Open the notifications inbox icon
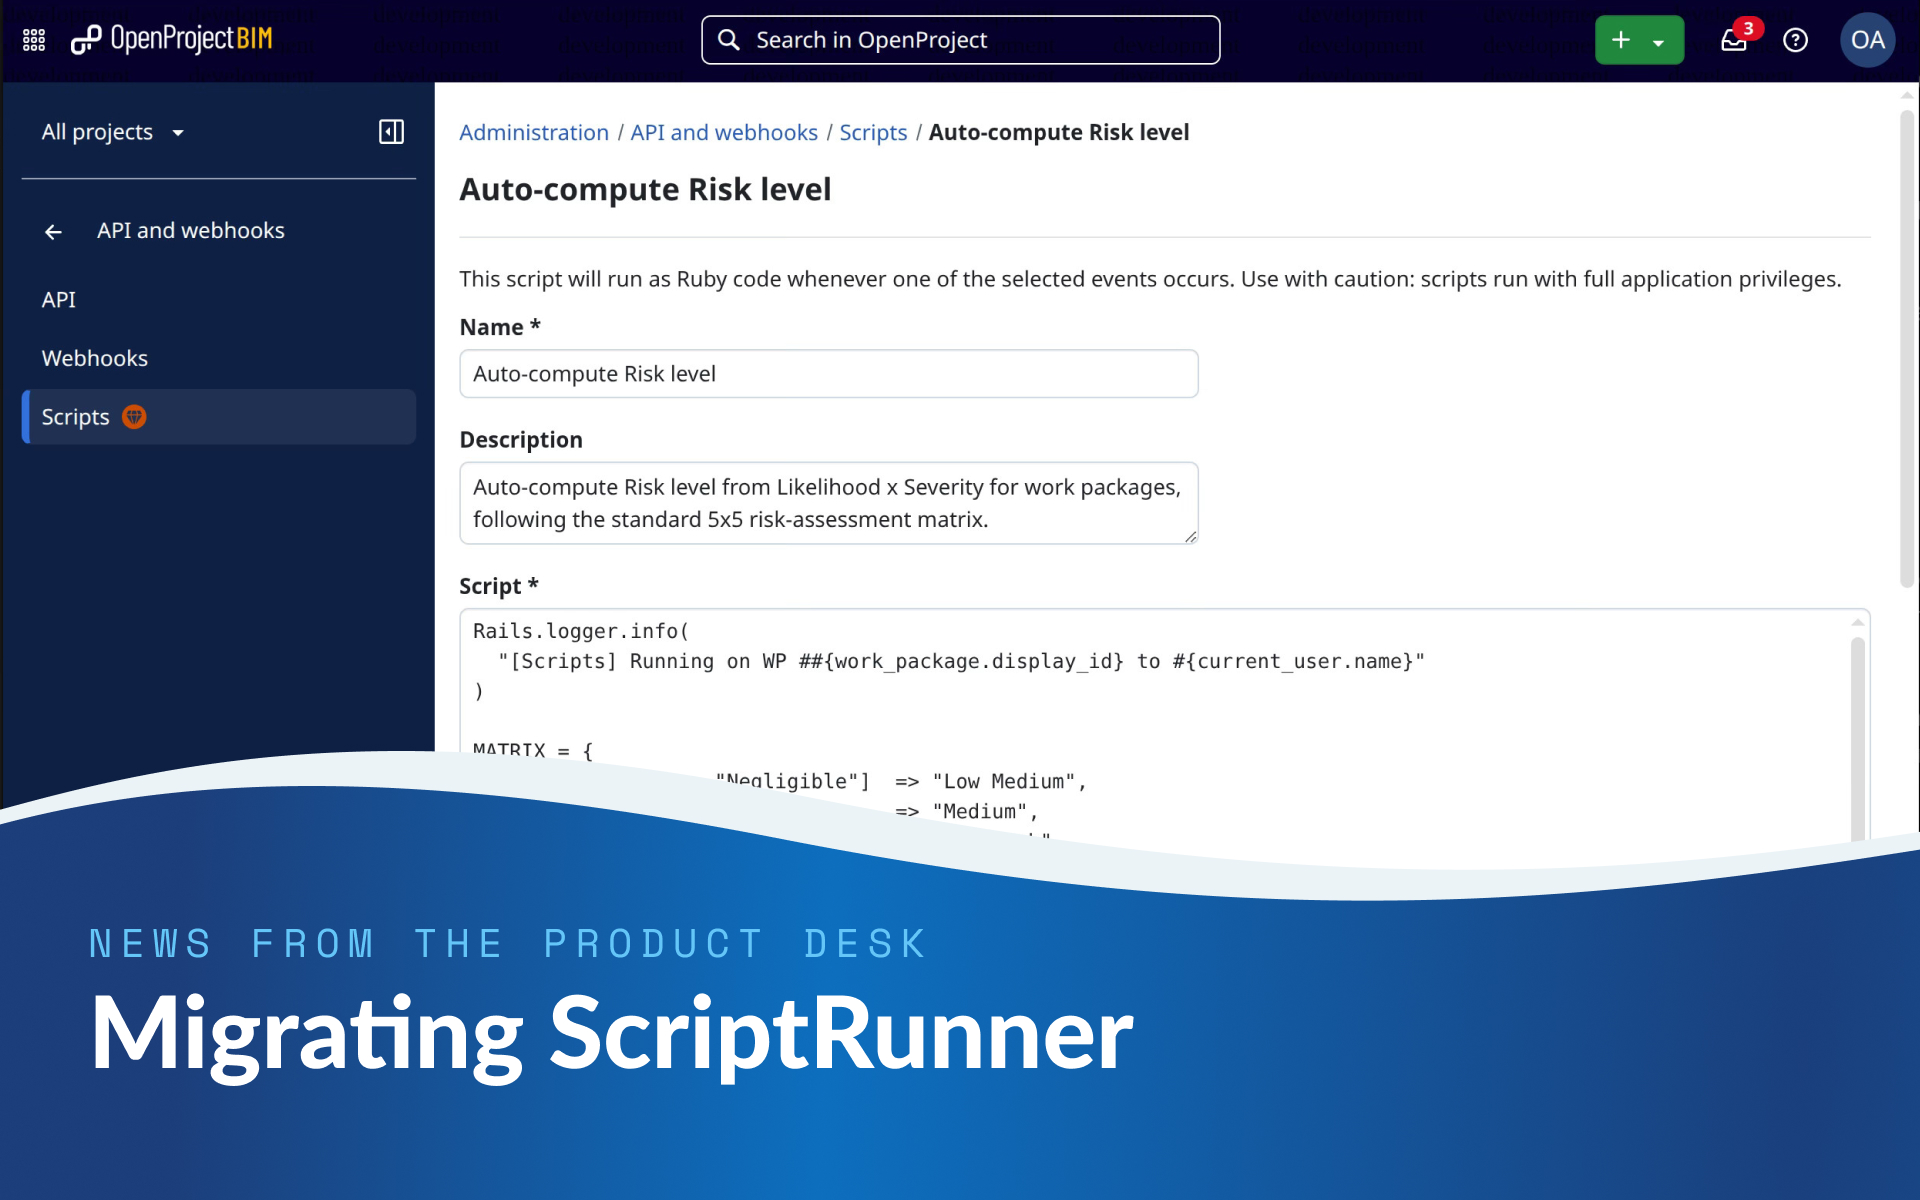The height and width of the screenshot is (1200, 1920). coord(1734,40)
